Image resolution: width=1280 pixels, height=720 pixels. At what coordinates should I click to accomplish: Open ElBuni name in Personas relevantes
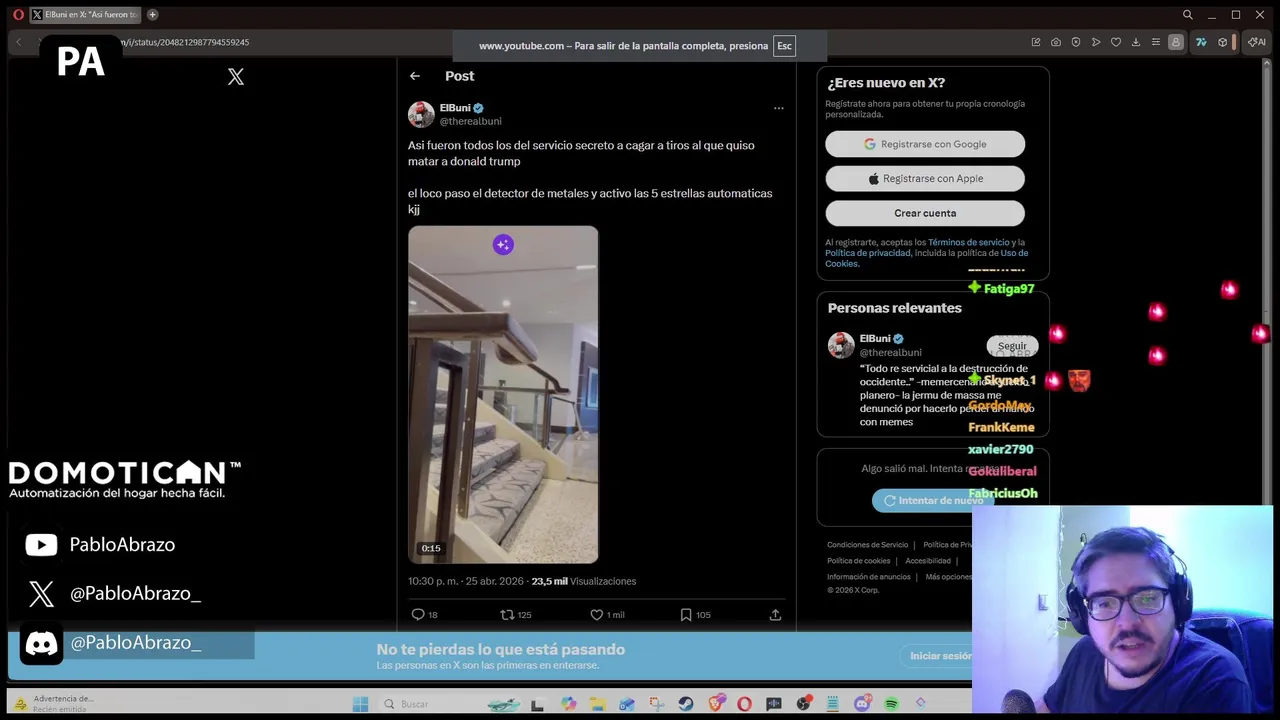[875, 339]
